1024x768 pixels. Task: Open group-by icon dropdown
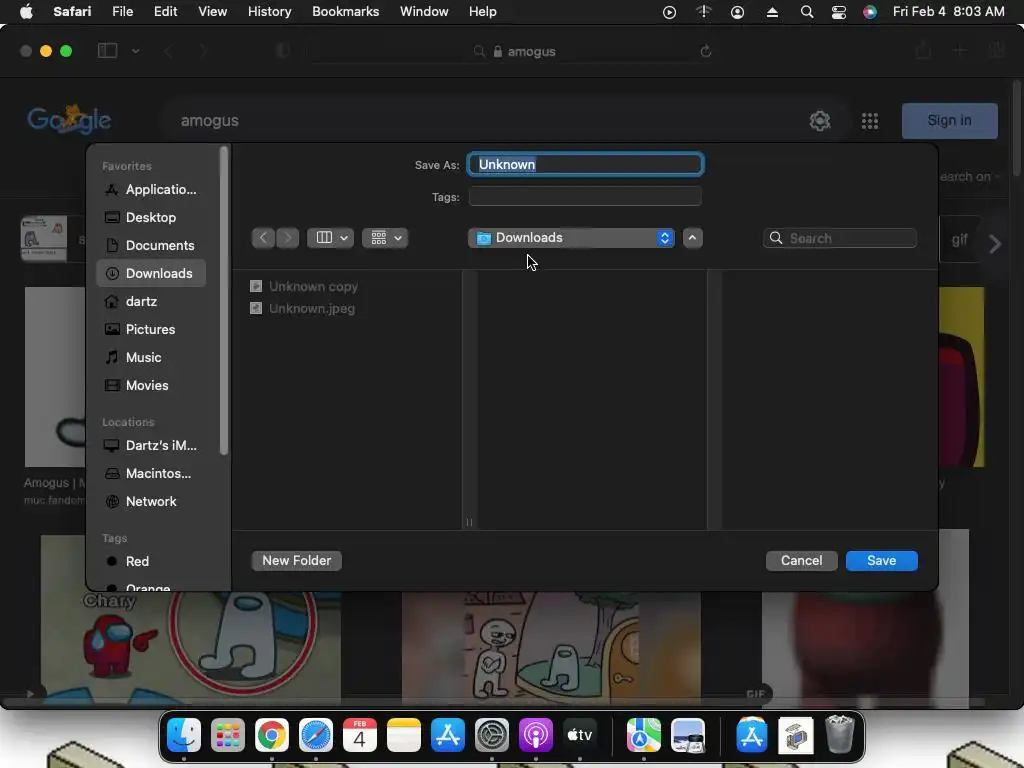[x=385, y=238]
